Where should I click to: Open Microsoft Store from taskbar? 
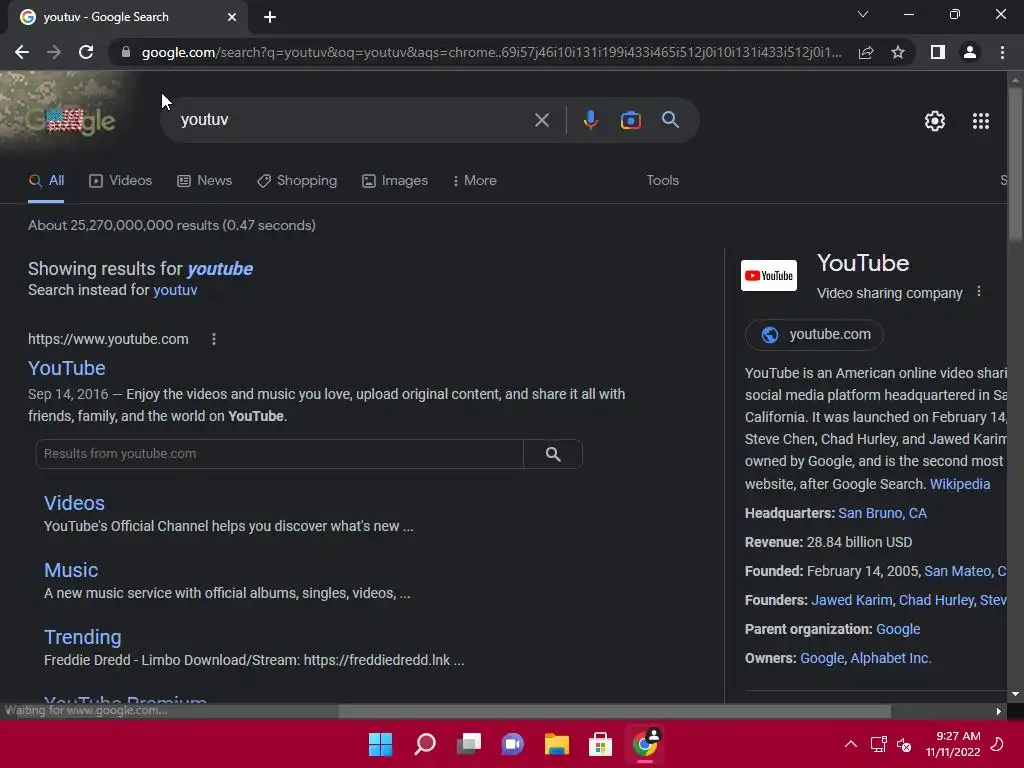click(x=600, y=744)
